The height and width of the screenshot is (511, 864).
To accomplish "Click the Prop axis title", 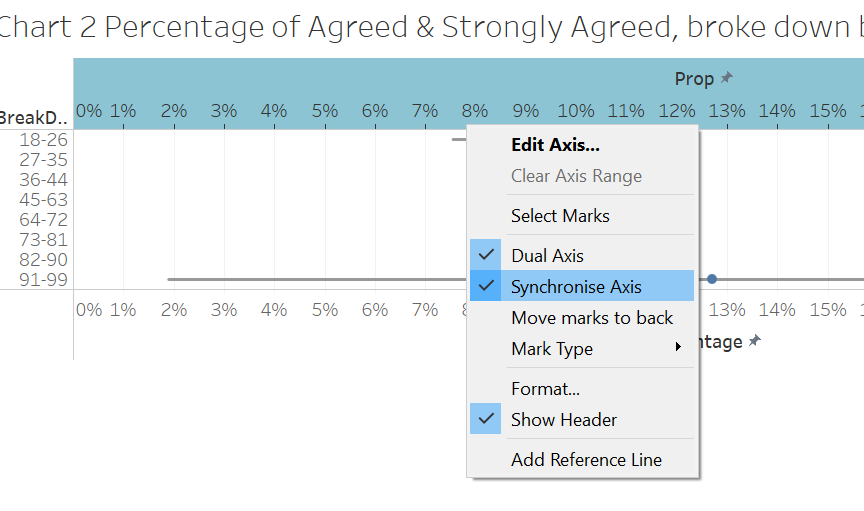I will (x=694, y=79).
